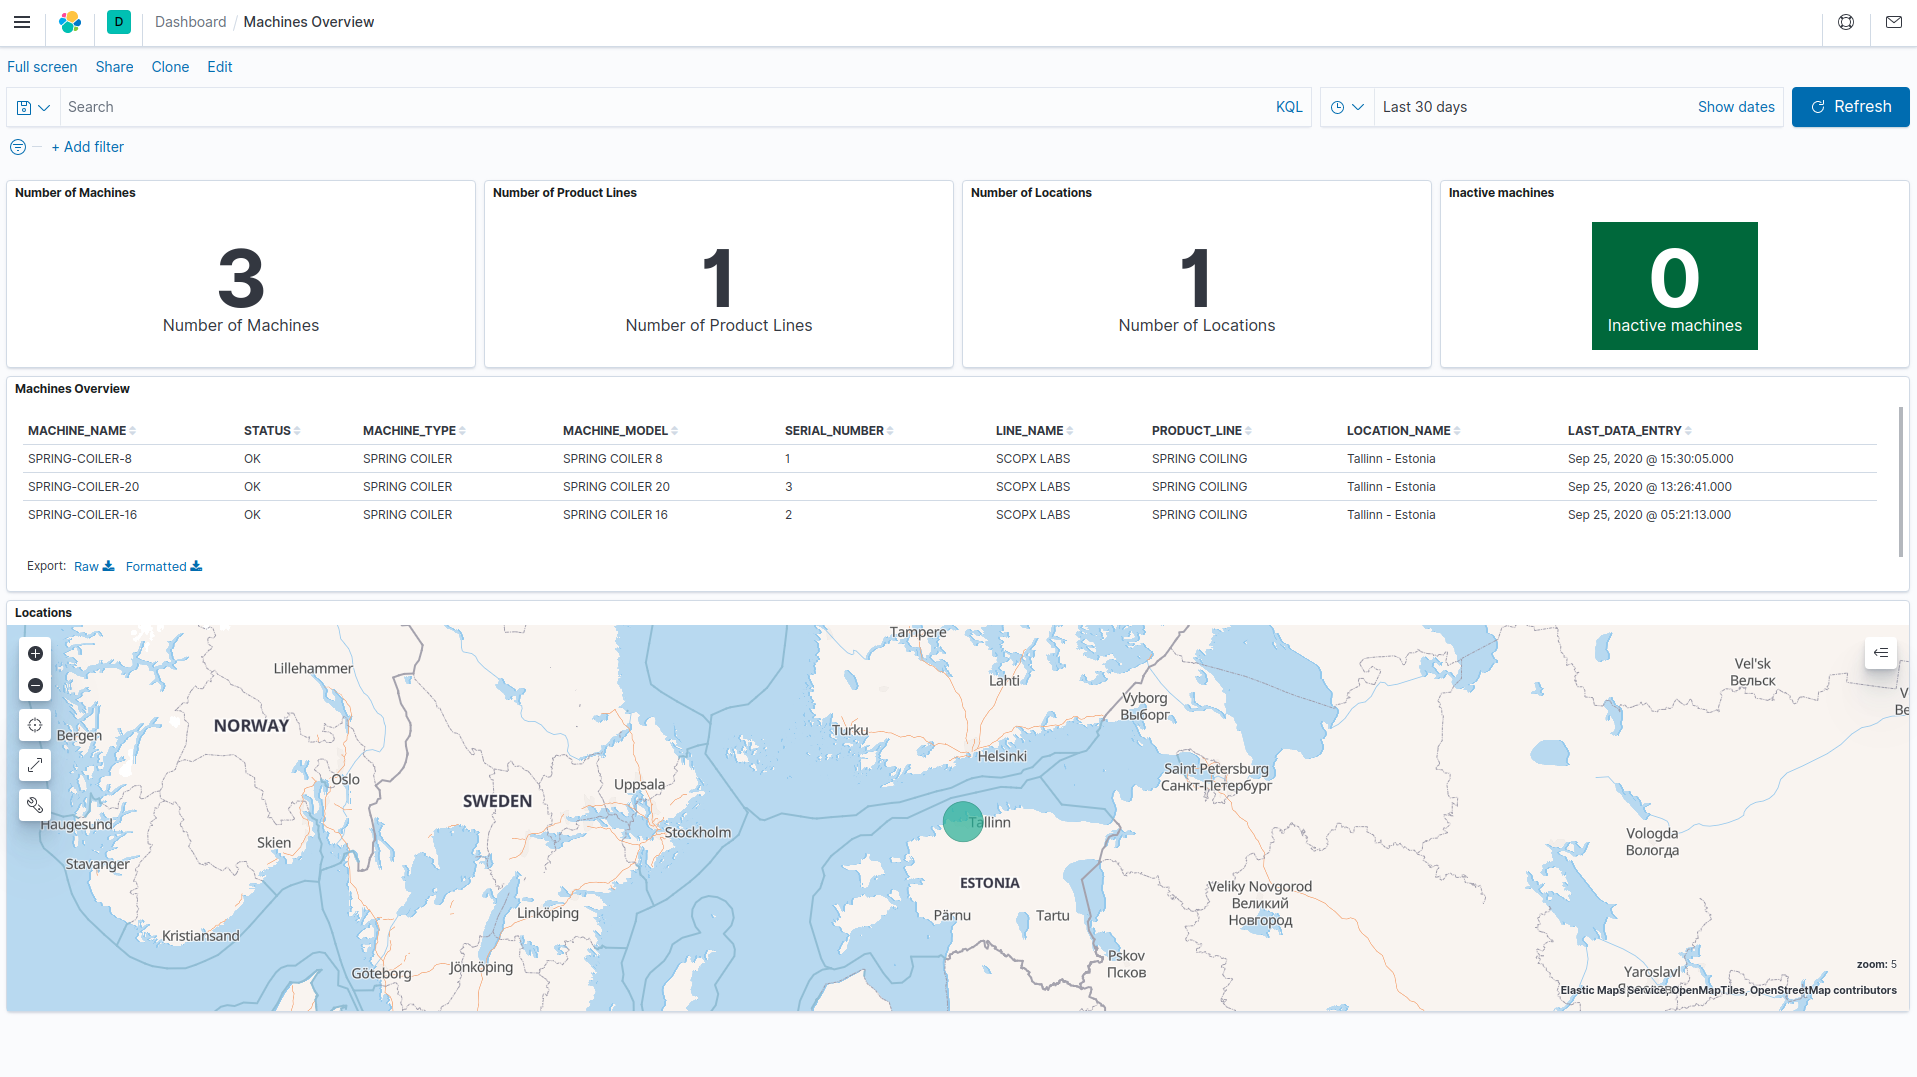
Task: Open the D space selector avatar
Action: pyautogui.click(x=119, y=22)
